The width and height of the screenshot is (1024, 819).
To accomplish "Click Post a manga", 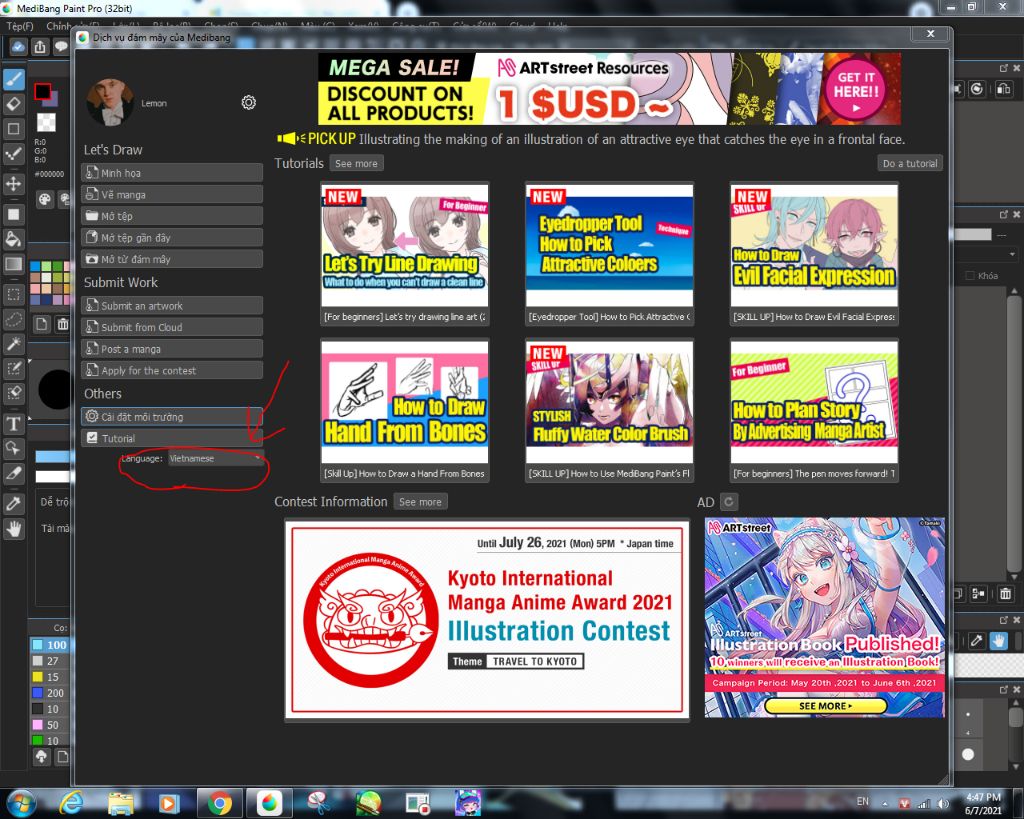I will [x=172, y=349].
